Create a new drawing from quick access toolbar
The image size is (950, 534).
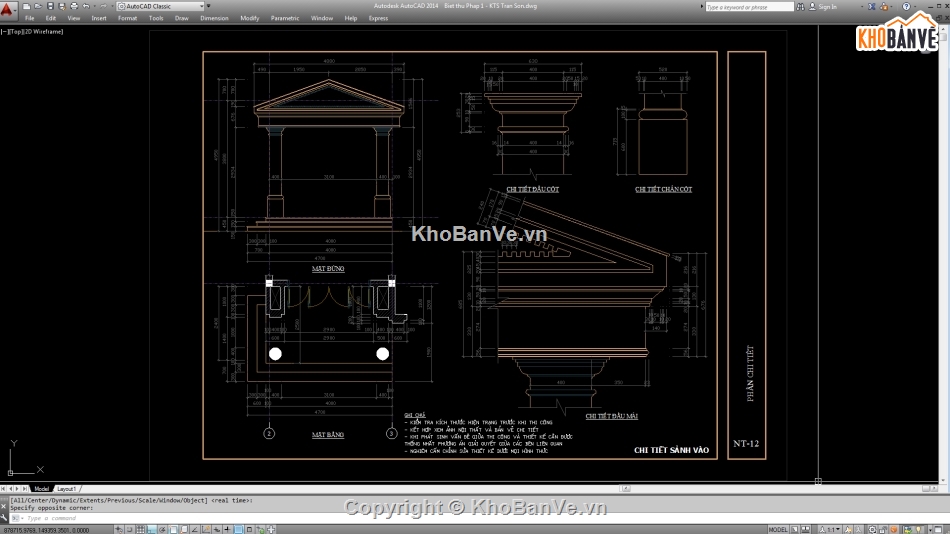coord(27,6)
